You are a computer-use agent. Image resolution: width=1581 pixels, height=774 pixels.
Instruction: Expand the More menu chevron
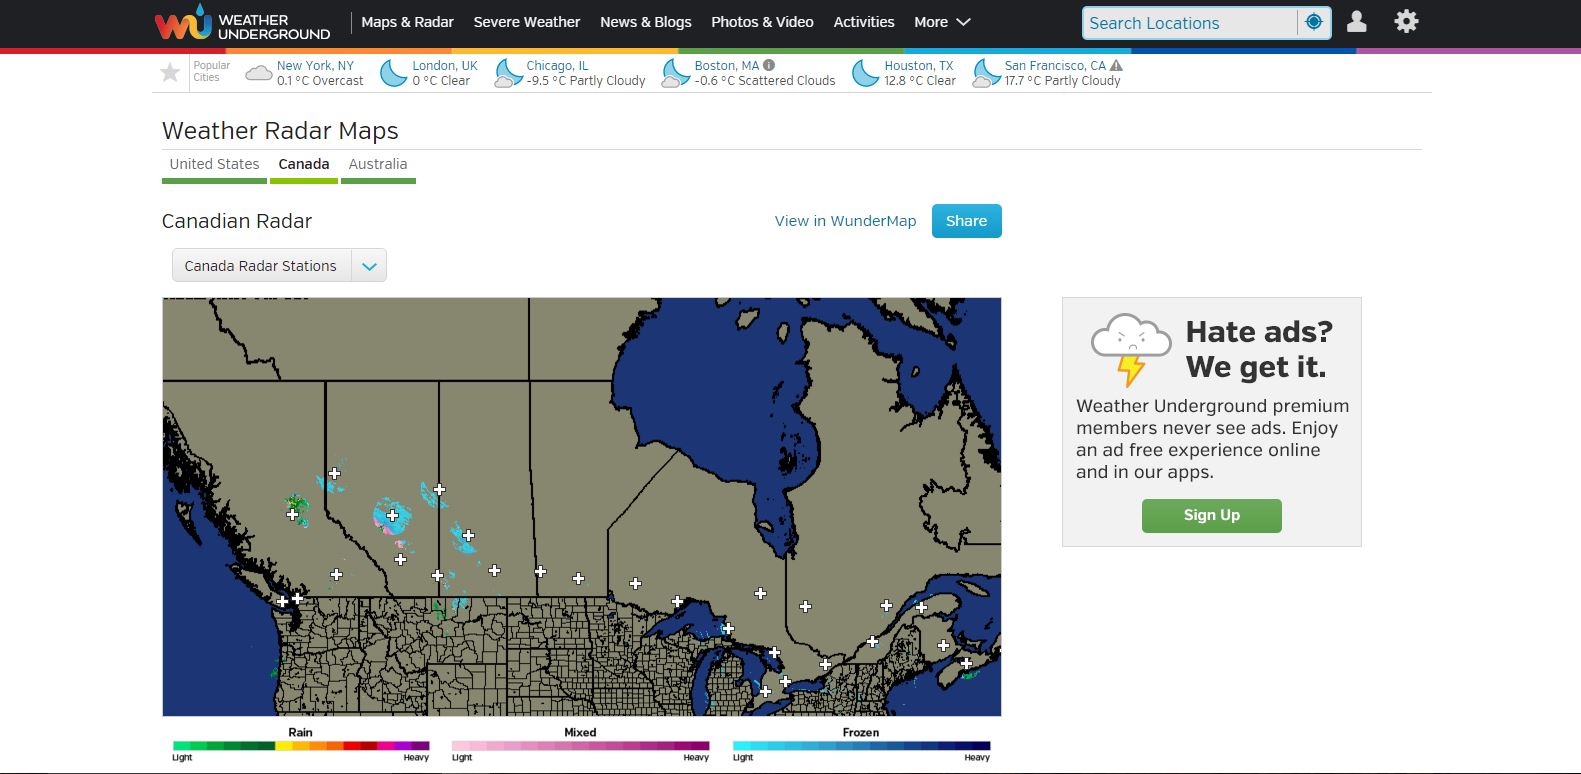pyautogui.click(x=964, y=22)
